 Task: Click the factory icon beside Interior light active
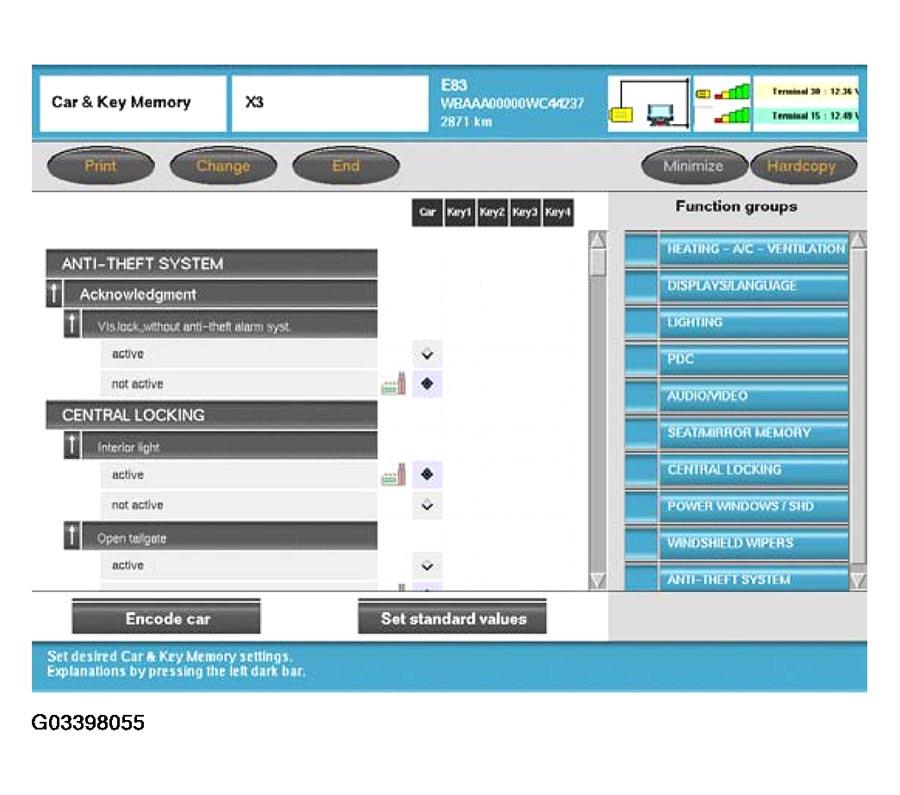[393, 475]
